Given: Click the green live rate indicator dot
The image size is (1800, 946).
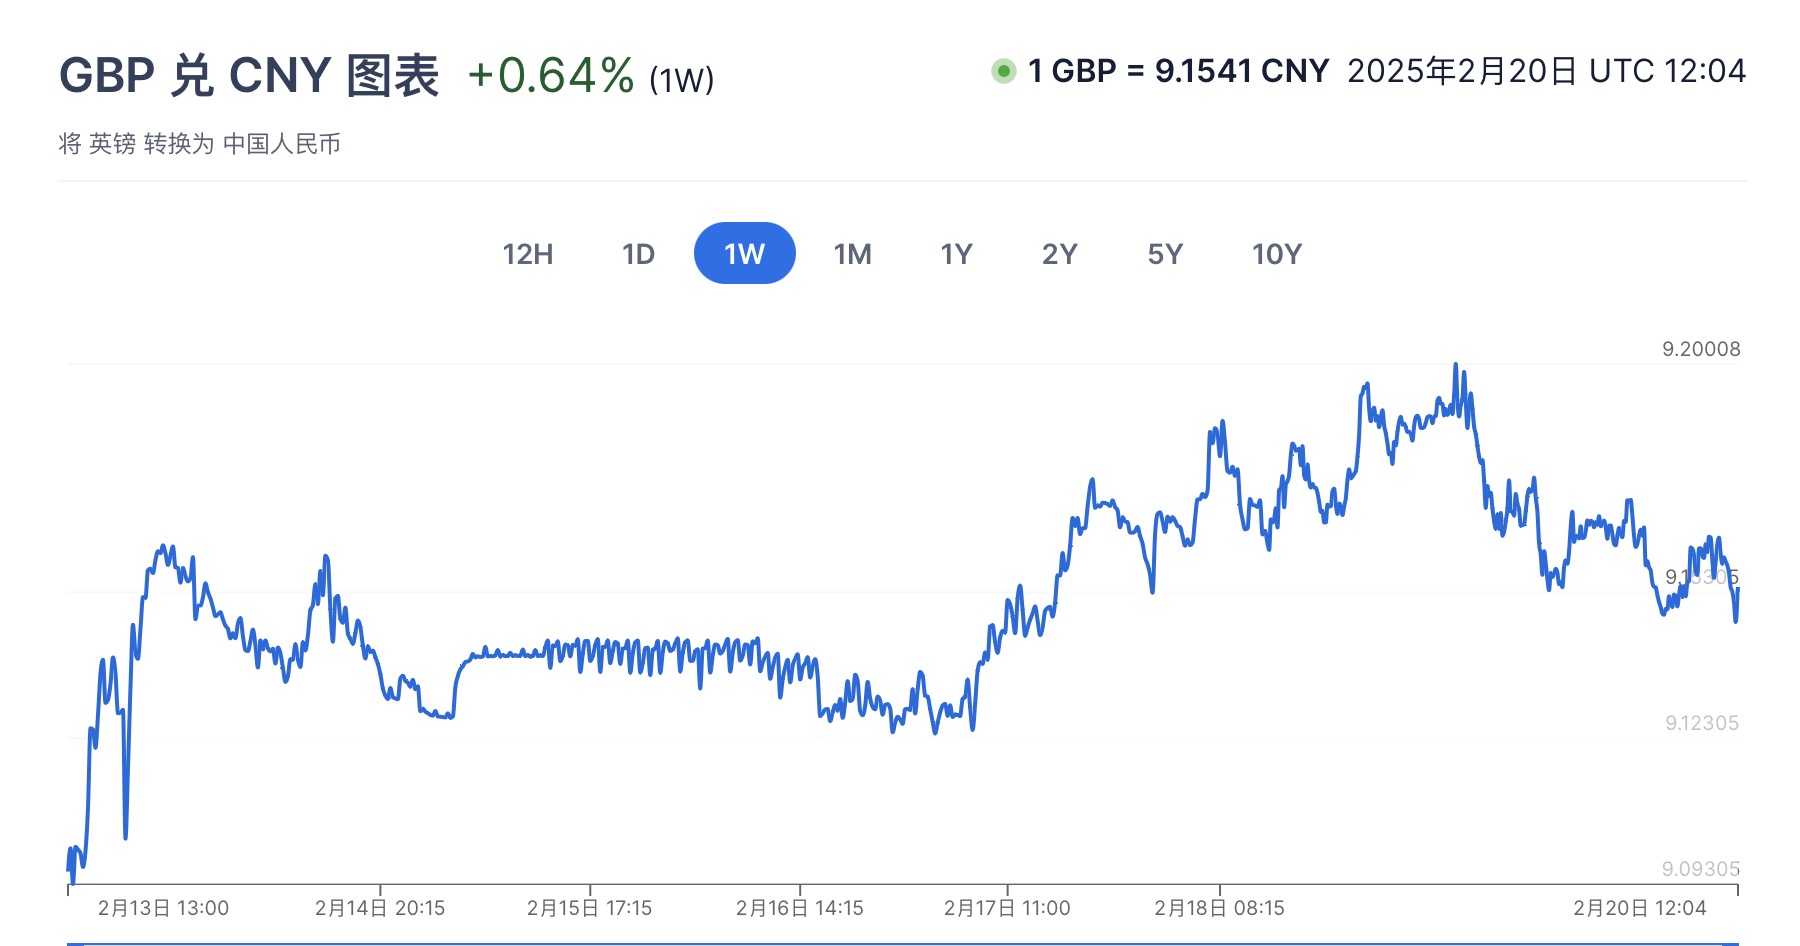Looking at the screenshot, I should click(1003, 71).
